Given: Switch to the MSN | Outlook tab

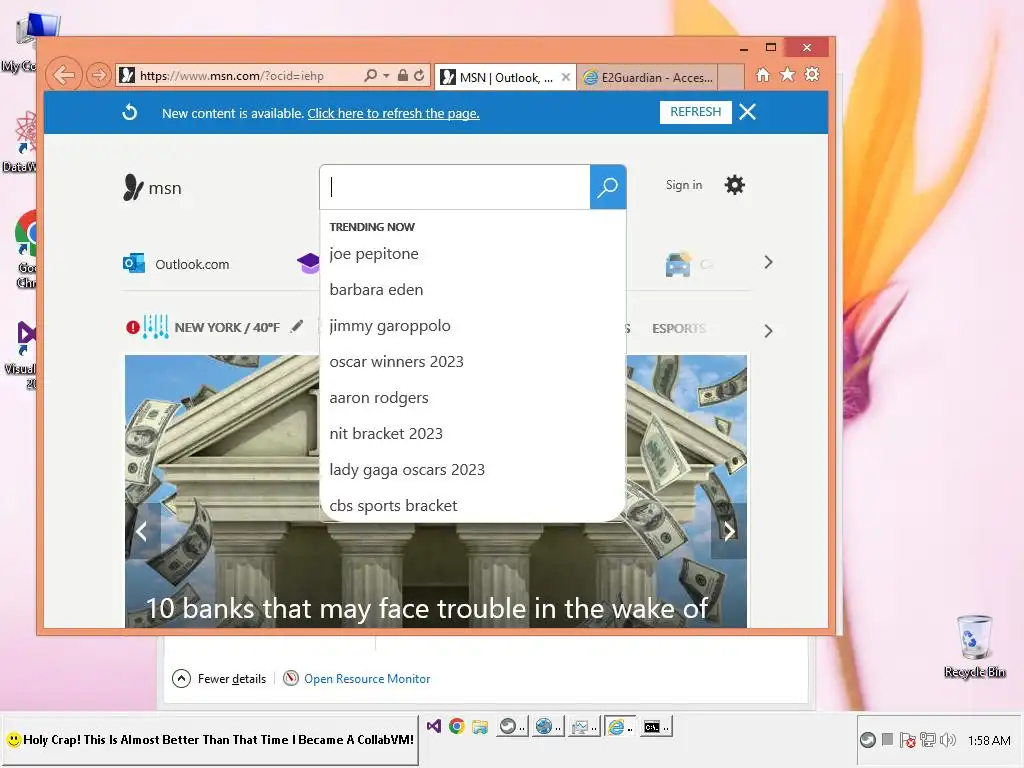Looking at the screenshot, I should (498, 78).
